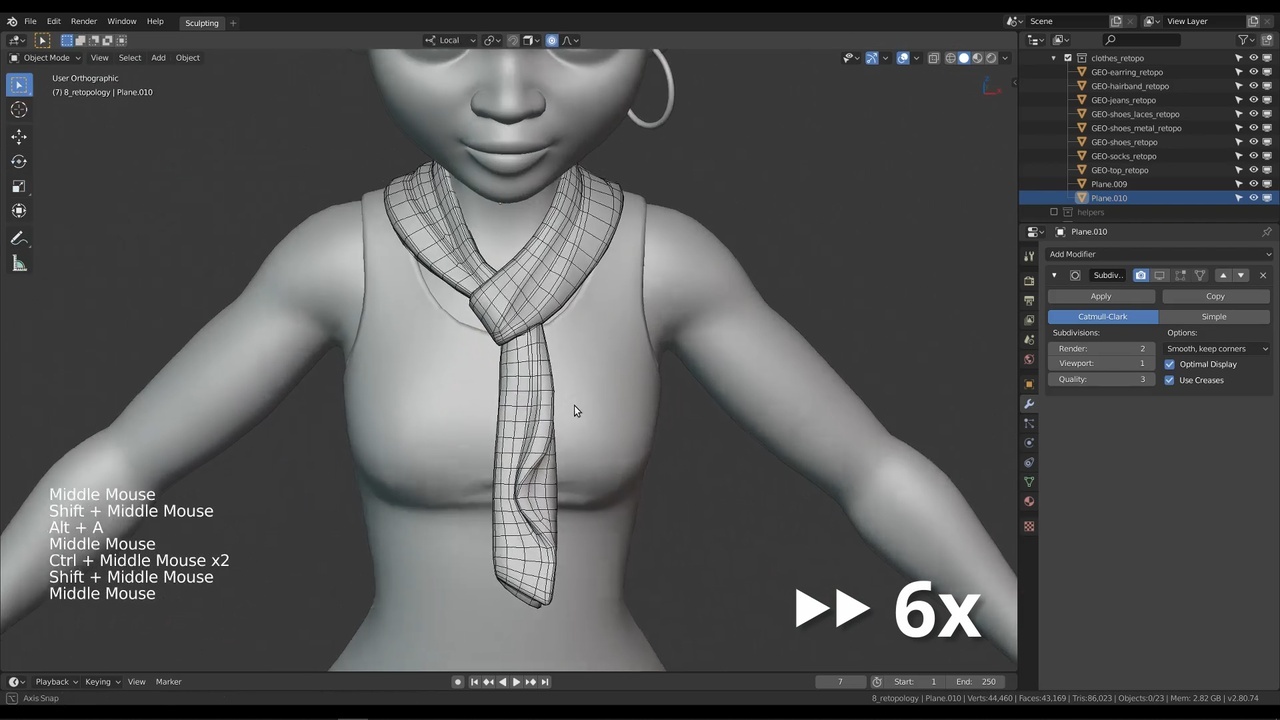Toggle the Optimal Display checkbox
Viewport: 1280px width, 720px height.
click(x=1169, y=364)
